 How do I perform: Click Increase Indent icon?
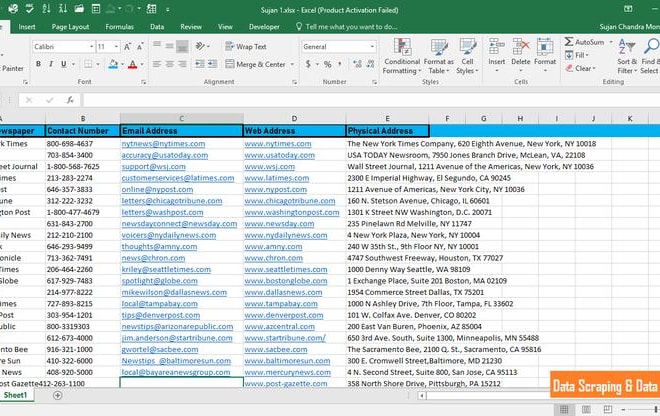213,64
